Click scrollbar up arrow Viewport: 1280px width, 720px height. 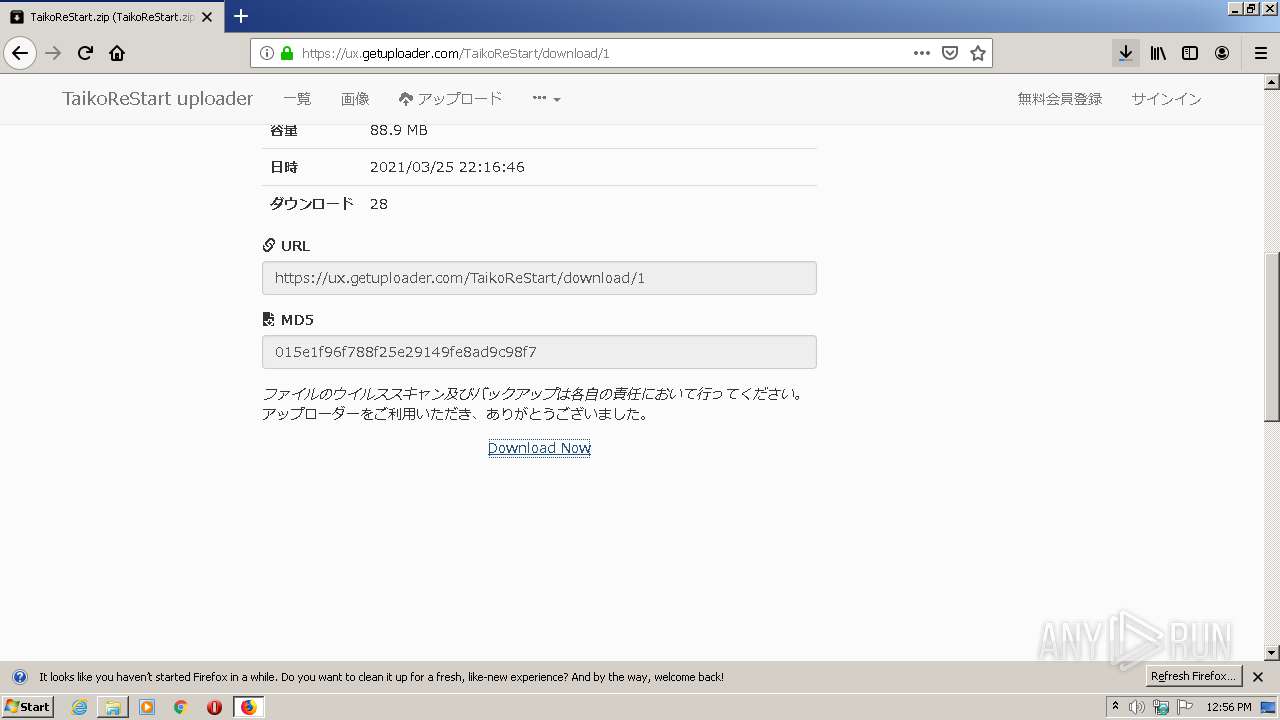coord(1272,82)
